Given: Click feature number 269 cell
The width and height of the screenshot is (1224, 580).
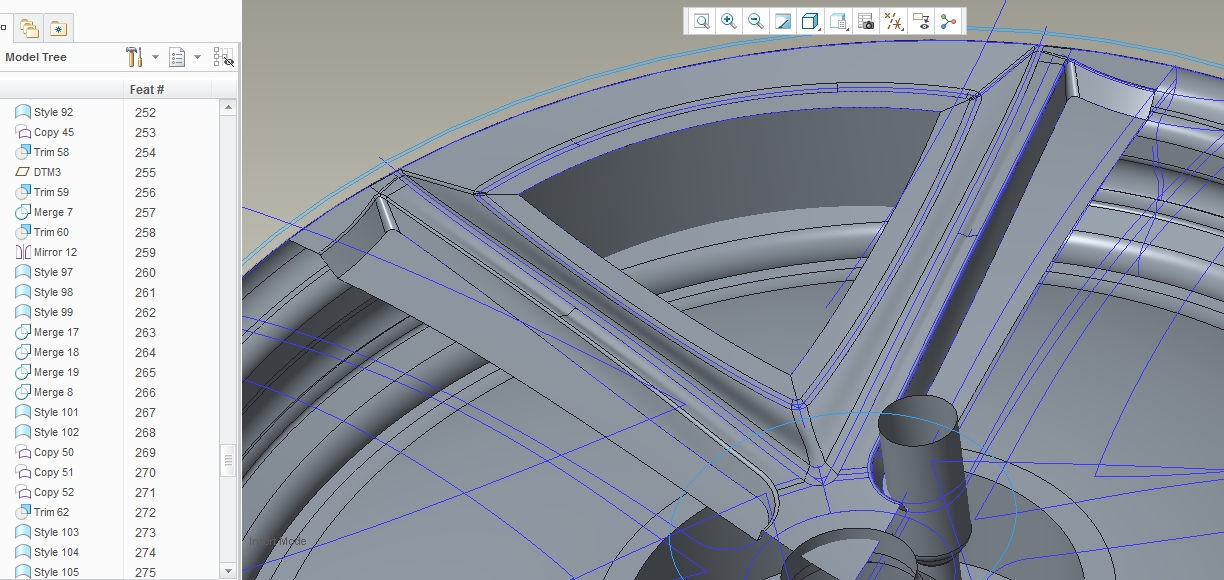Looking at the screenshot, I should (x=145, y=453).
